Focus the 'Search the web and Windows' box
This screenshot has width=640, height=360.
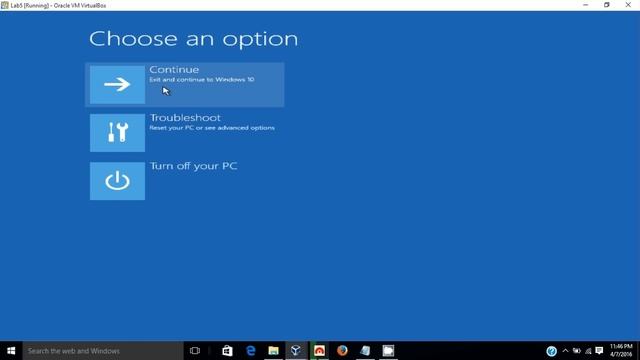[103, 351]
